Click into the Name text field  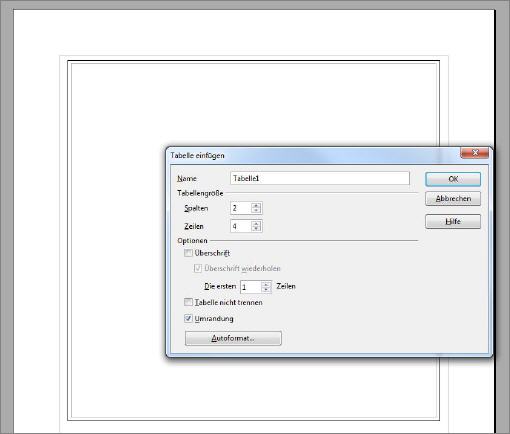[320, 178]
